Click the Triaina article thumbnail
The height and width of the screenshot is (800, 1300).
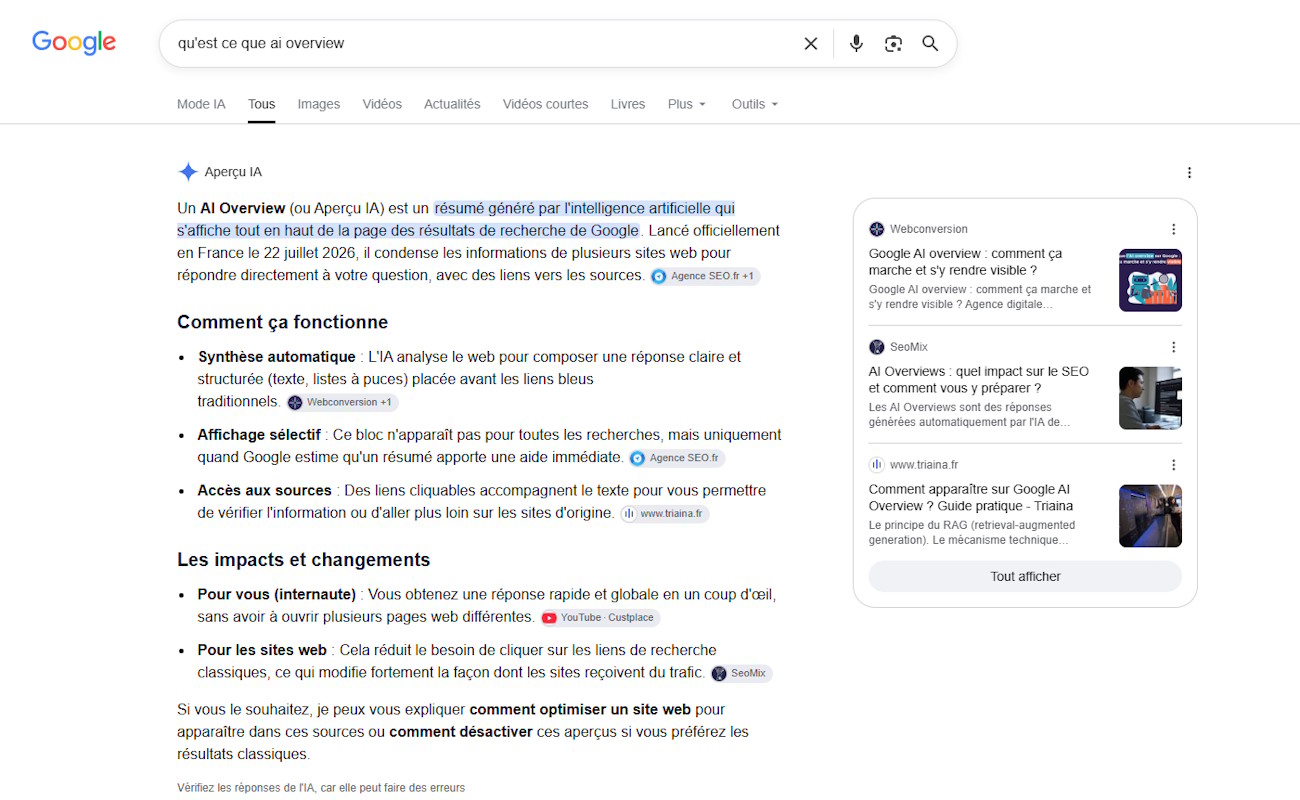pyautogui.click(x=1150, y=516)
